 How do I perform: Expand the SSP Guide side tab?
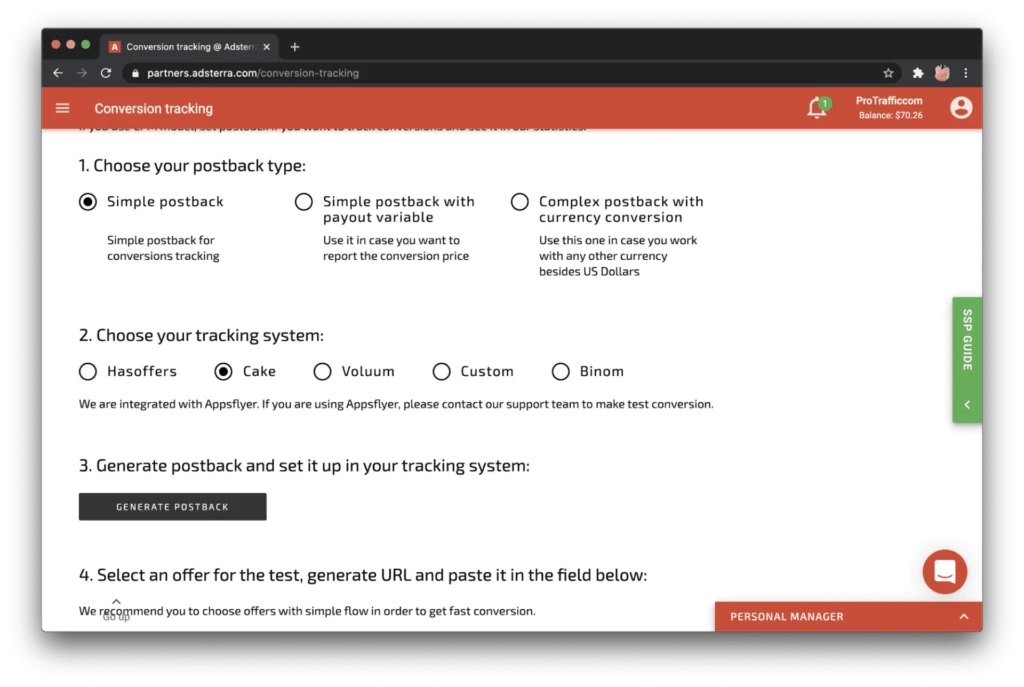[x=967, y=360]
